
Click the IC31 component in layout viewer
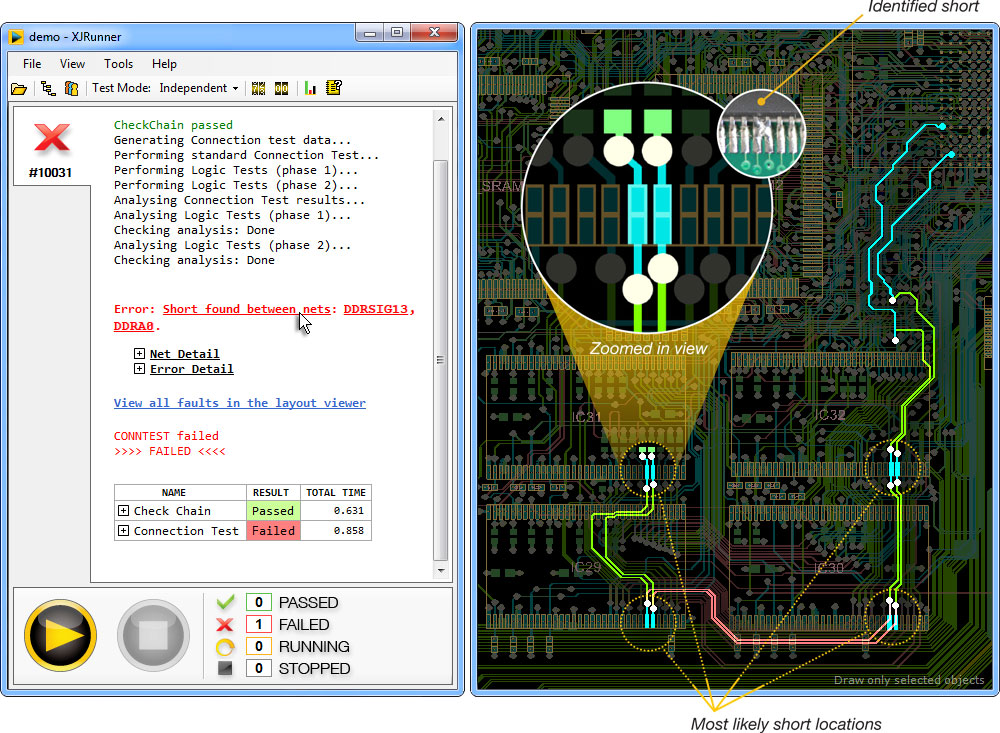[586, 417]
